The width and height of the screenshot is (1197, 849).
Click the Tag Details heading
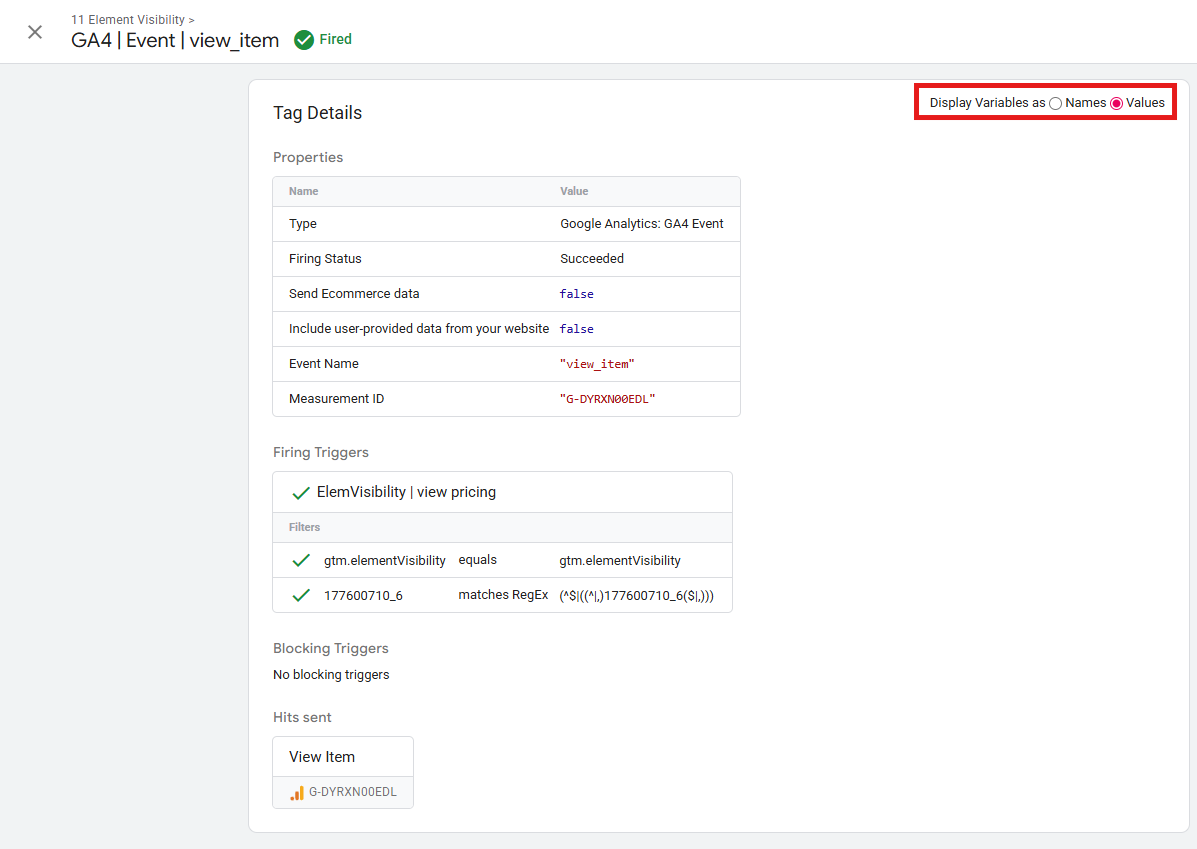(318, 113)
